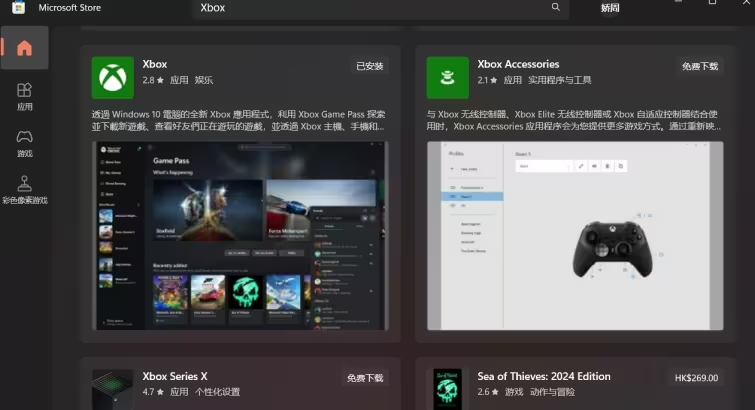Click the Xbox 2.8 star rating
This screenshot has width=755, height=410.
tap(153, 80)
